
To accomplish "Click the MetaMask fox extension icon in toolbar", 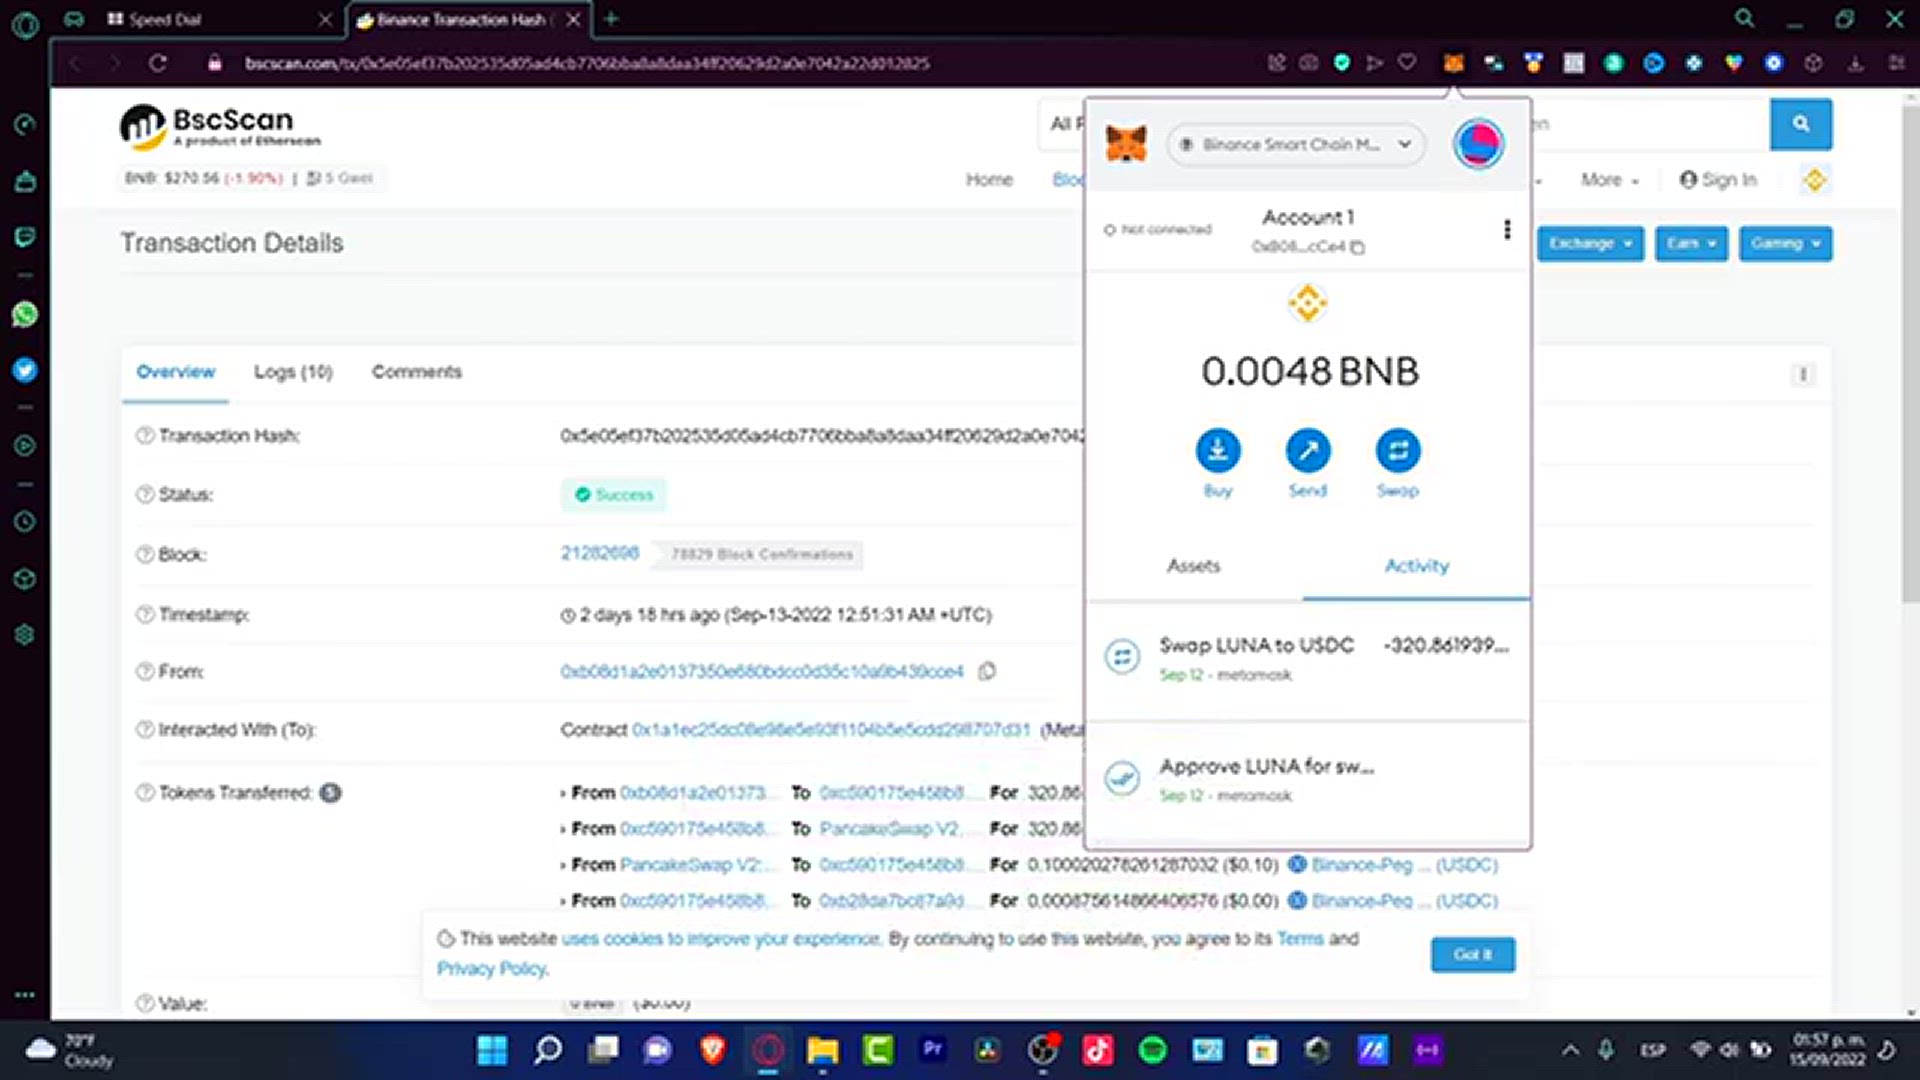I will coord(1453,63).
